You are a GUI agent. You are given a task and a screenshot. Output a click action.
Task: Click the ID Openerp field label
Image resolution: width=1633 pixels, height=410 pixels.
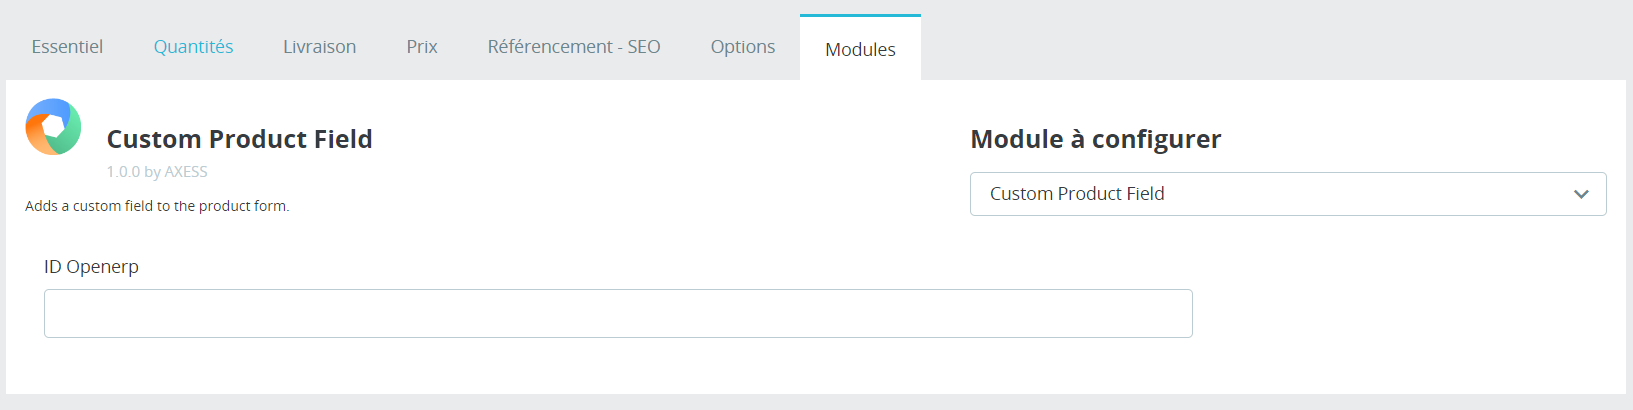click(x=91, y=267)
